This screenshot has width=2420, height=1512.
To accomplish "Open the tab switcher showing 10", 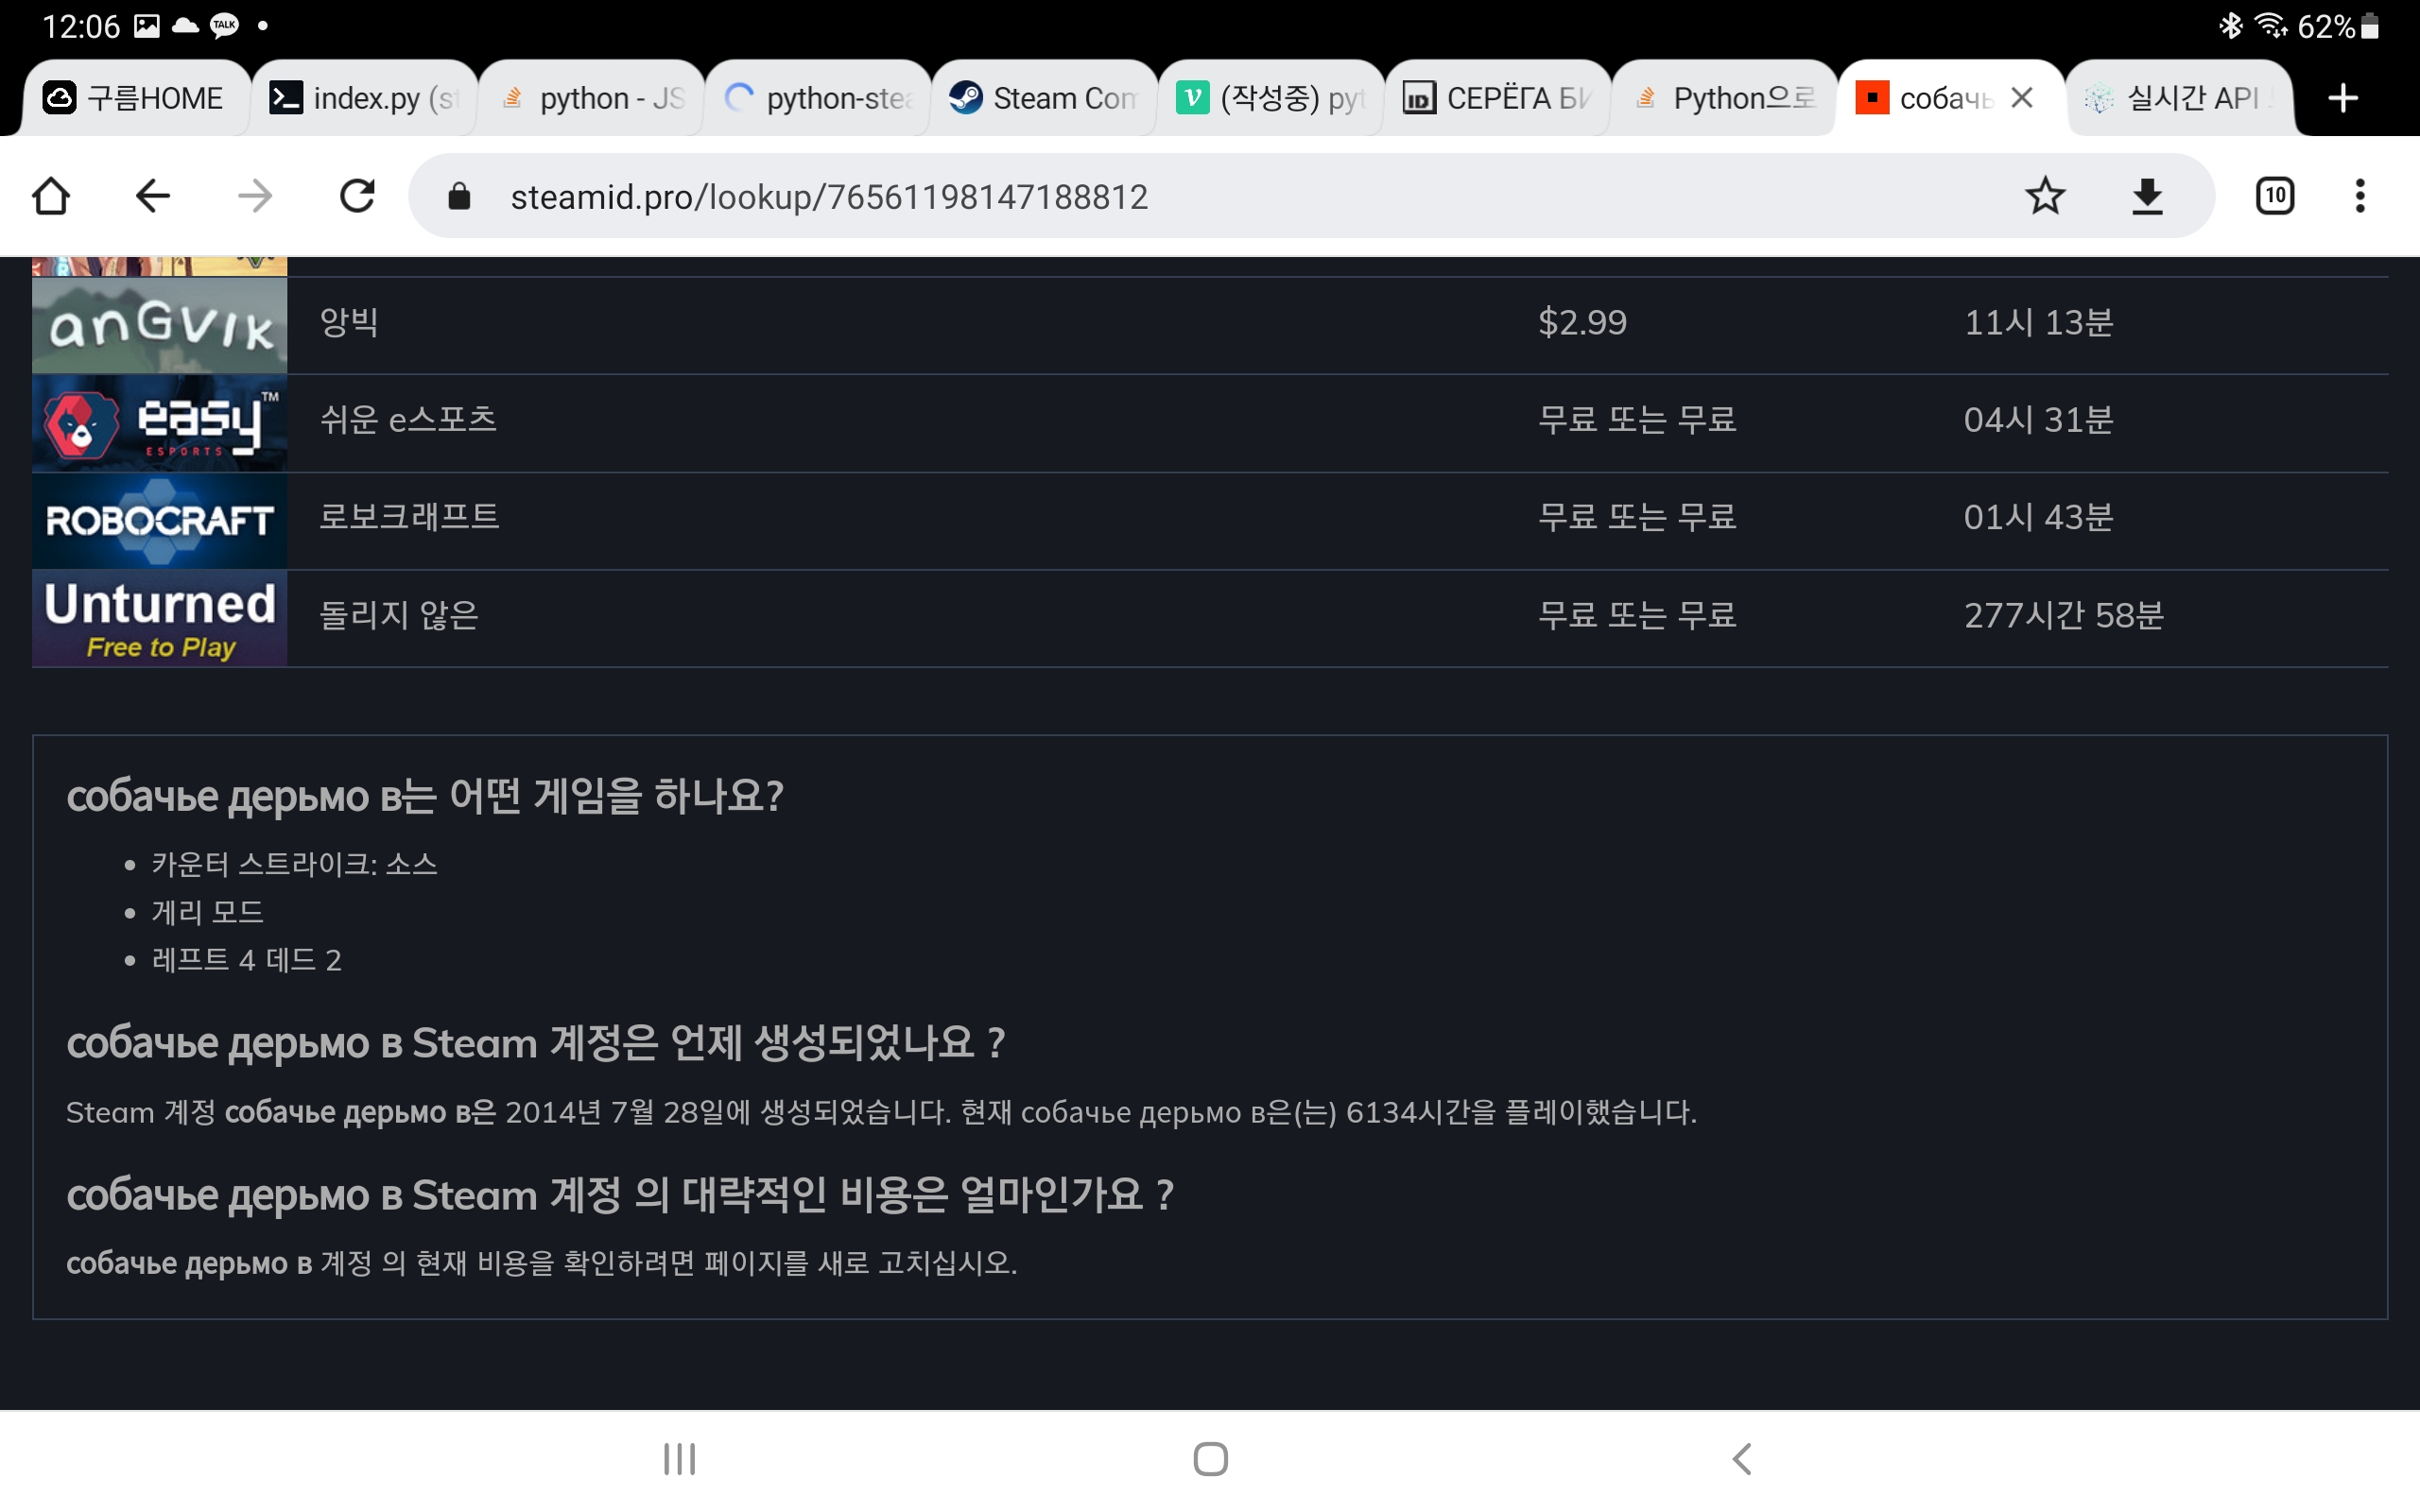I will pyautogui.click(x=2275, y=196).
